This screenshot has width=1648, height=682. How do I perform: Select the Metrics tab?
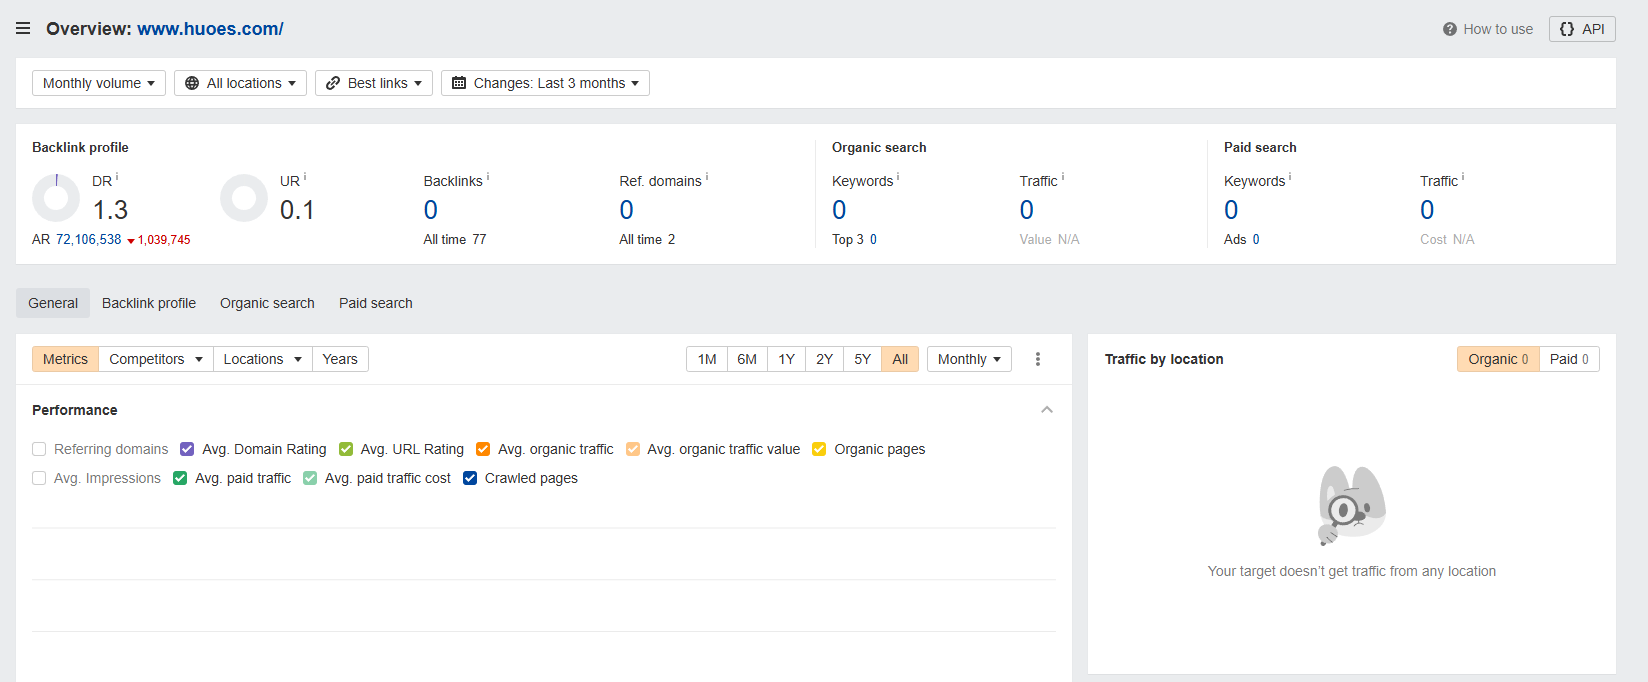pyautogui.click(x=65, y=359)
